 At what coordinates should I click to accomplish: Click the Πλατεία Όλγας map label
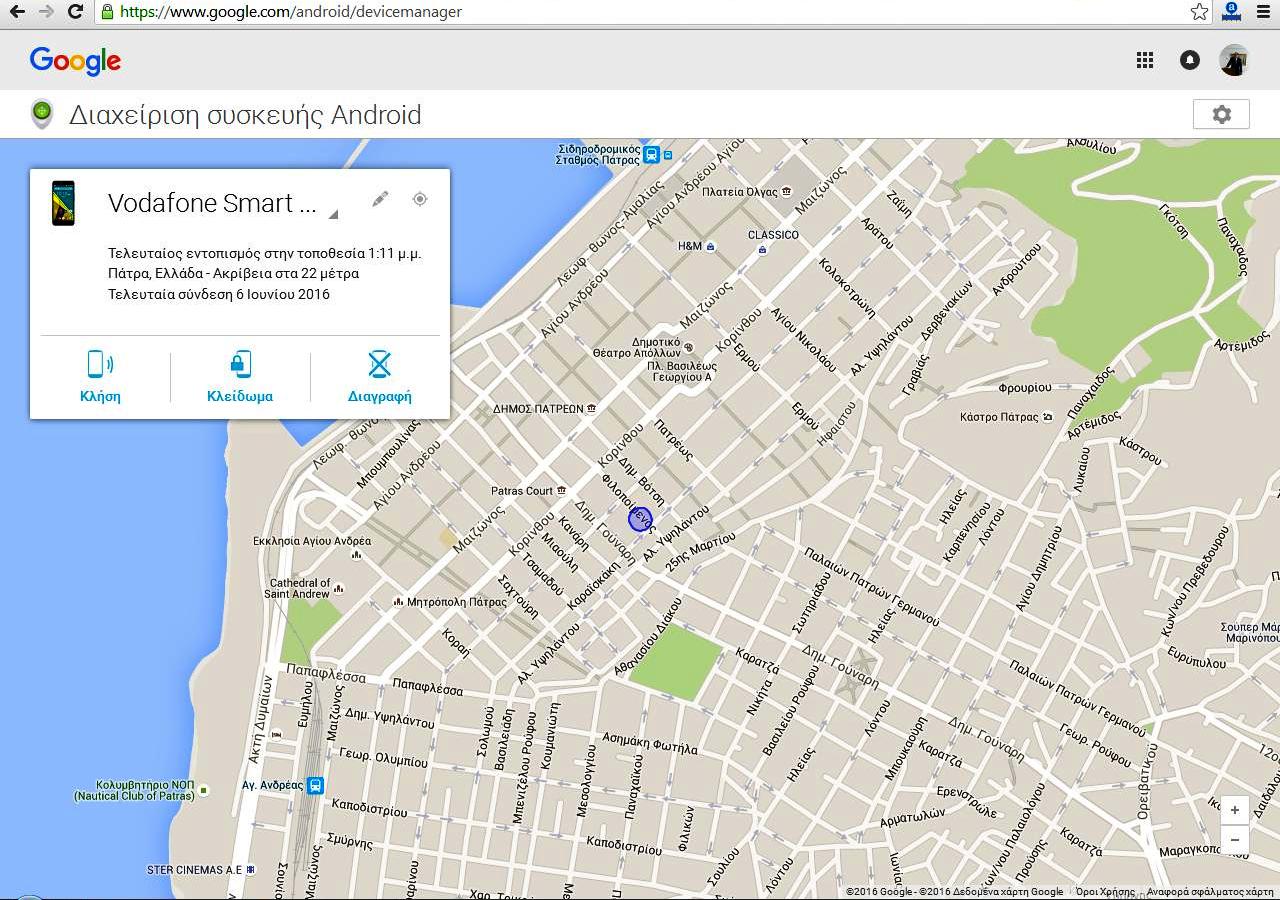[x=740, y=191]
